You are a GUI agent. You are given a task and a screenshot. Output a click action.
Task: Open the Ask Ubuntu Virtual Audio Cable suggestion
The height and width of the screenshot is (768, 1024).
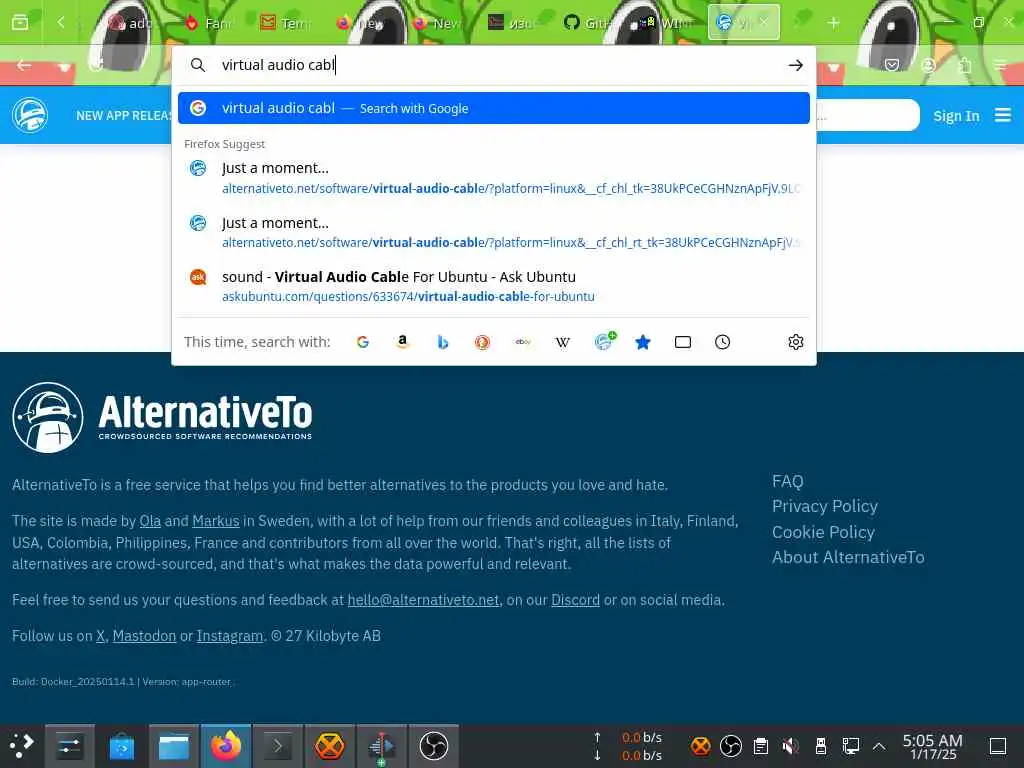(494, 286)
